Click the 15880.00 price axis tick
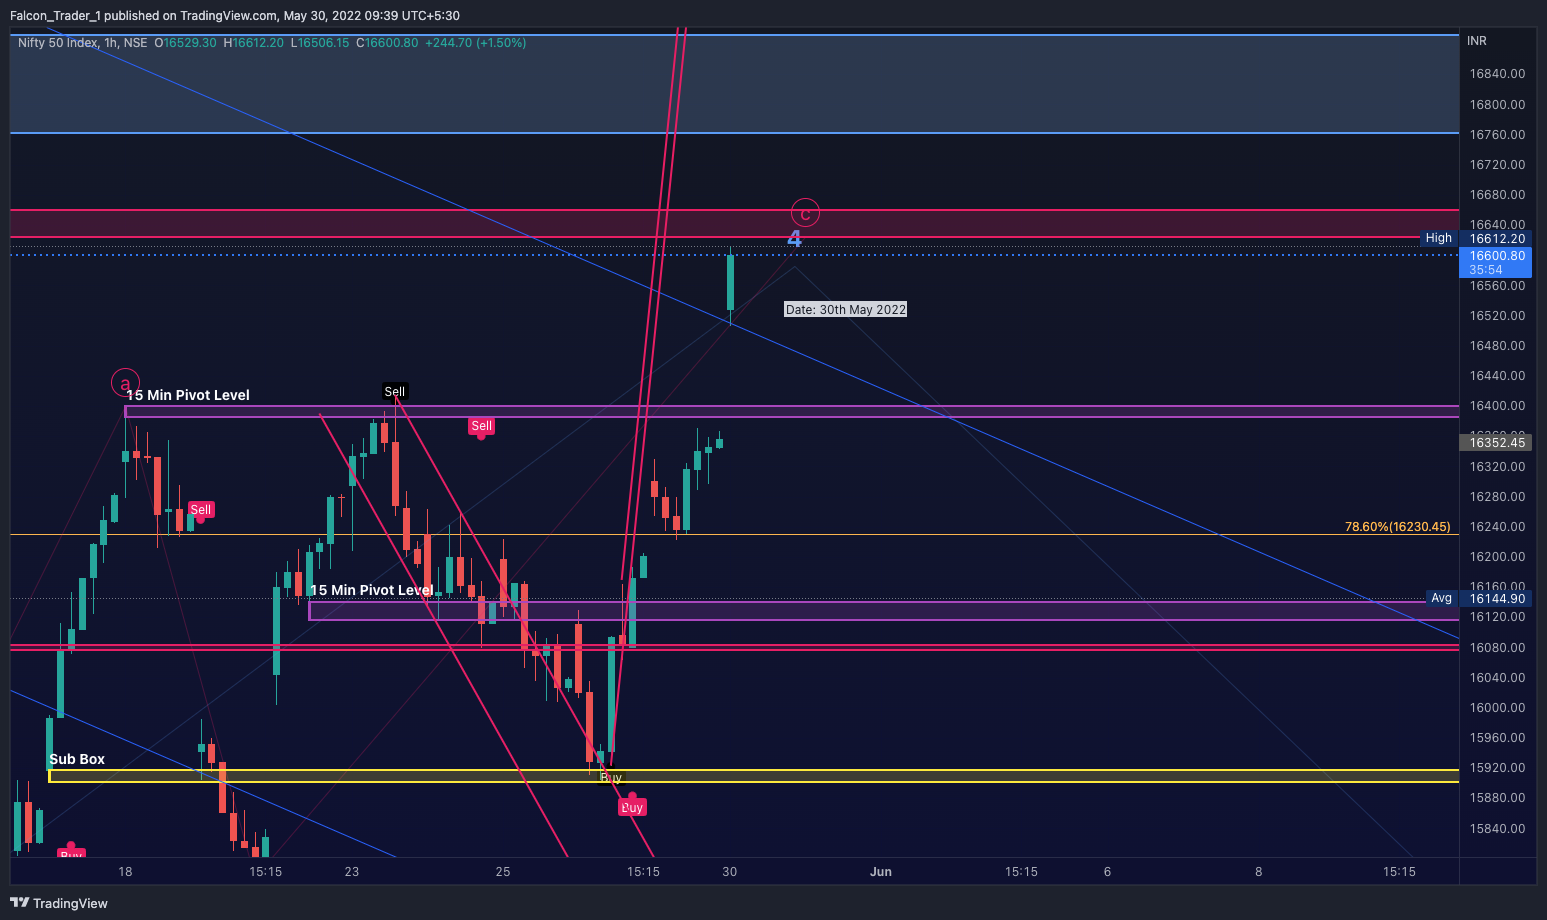1547x920 pixels. pyautogui.click(x=1497, y=797)
